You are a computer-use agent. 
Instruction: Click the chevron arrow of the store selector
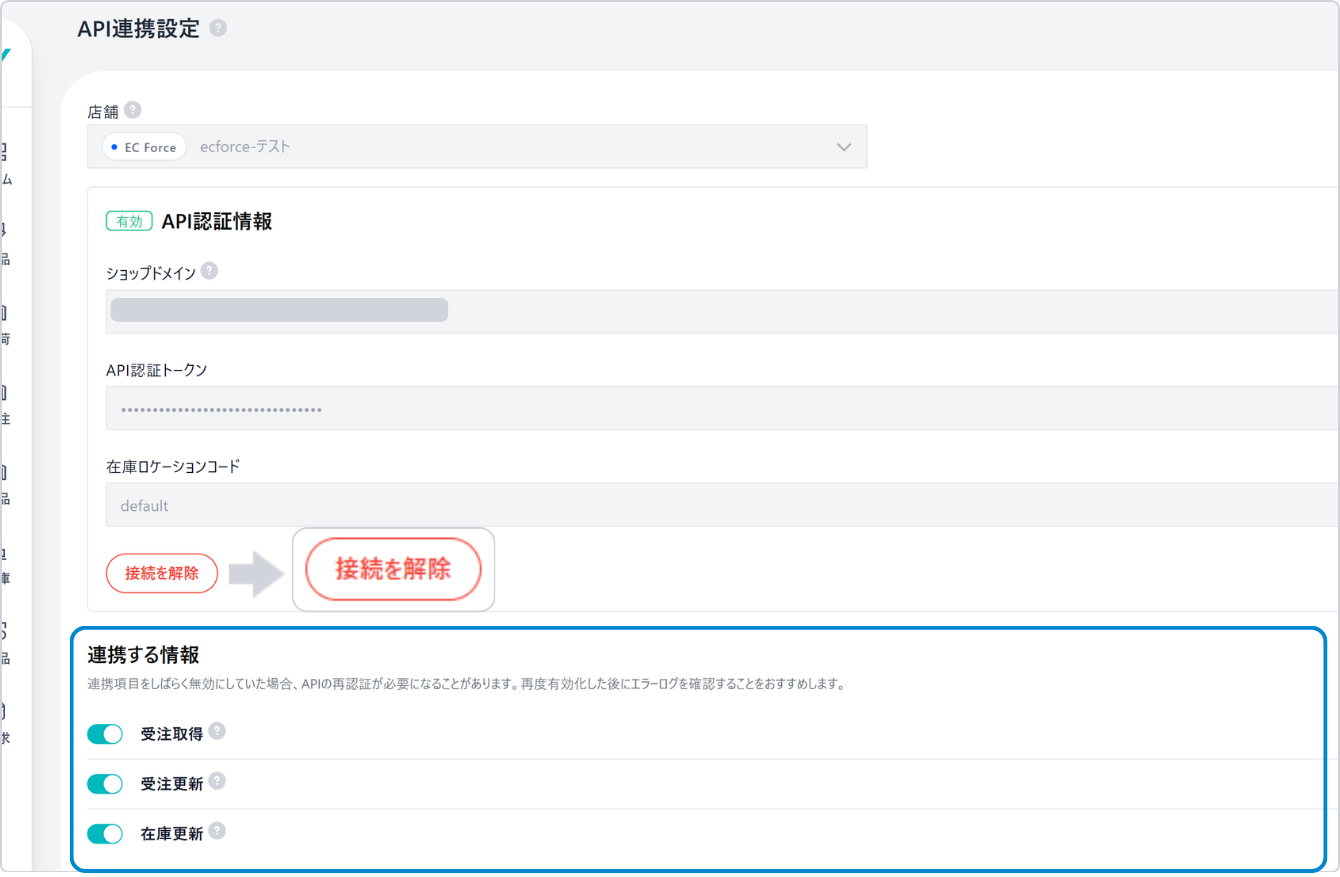click(843, 147)
